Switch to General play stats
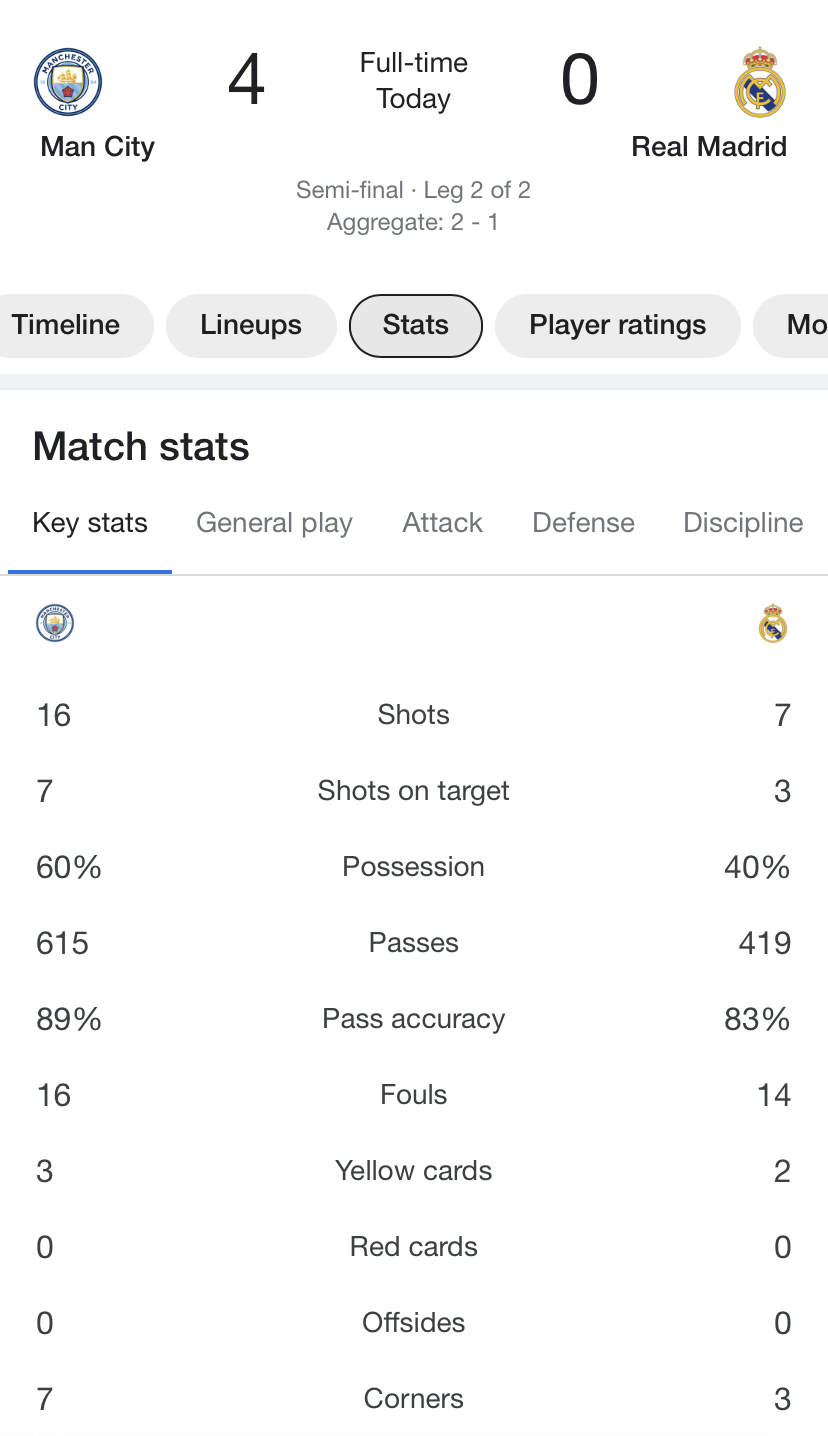Screen dimensions: 828x1436 pyautogui.click(x=274, y=523)
